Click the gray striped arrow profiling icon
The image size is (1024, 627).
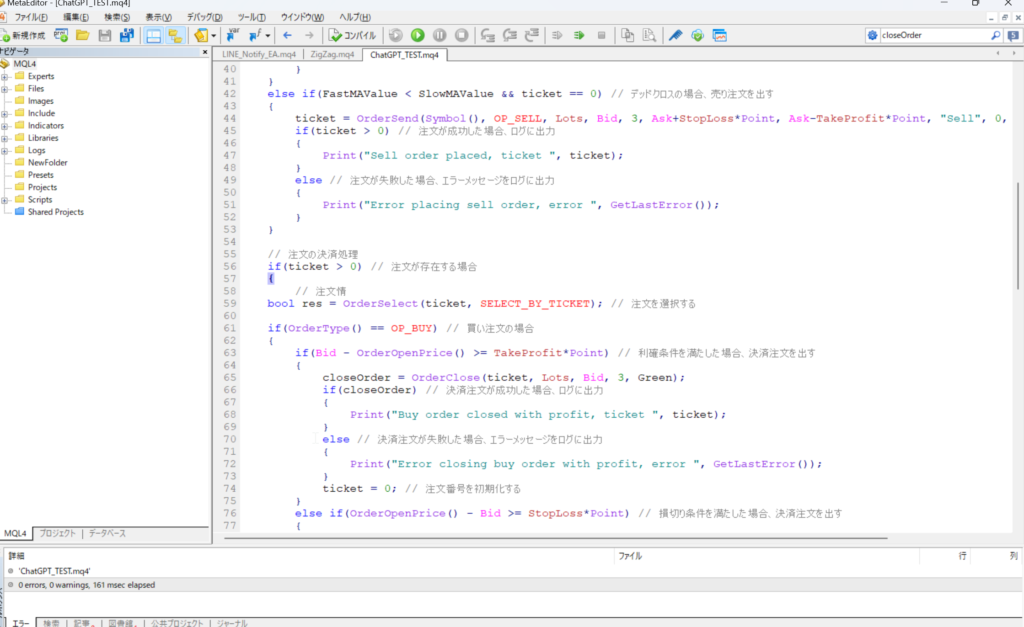click(x=557, y=35)
